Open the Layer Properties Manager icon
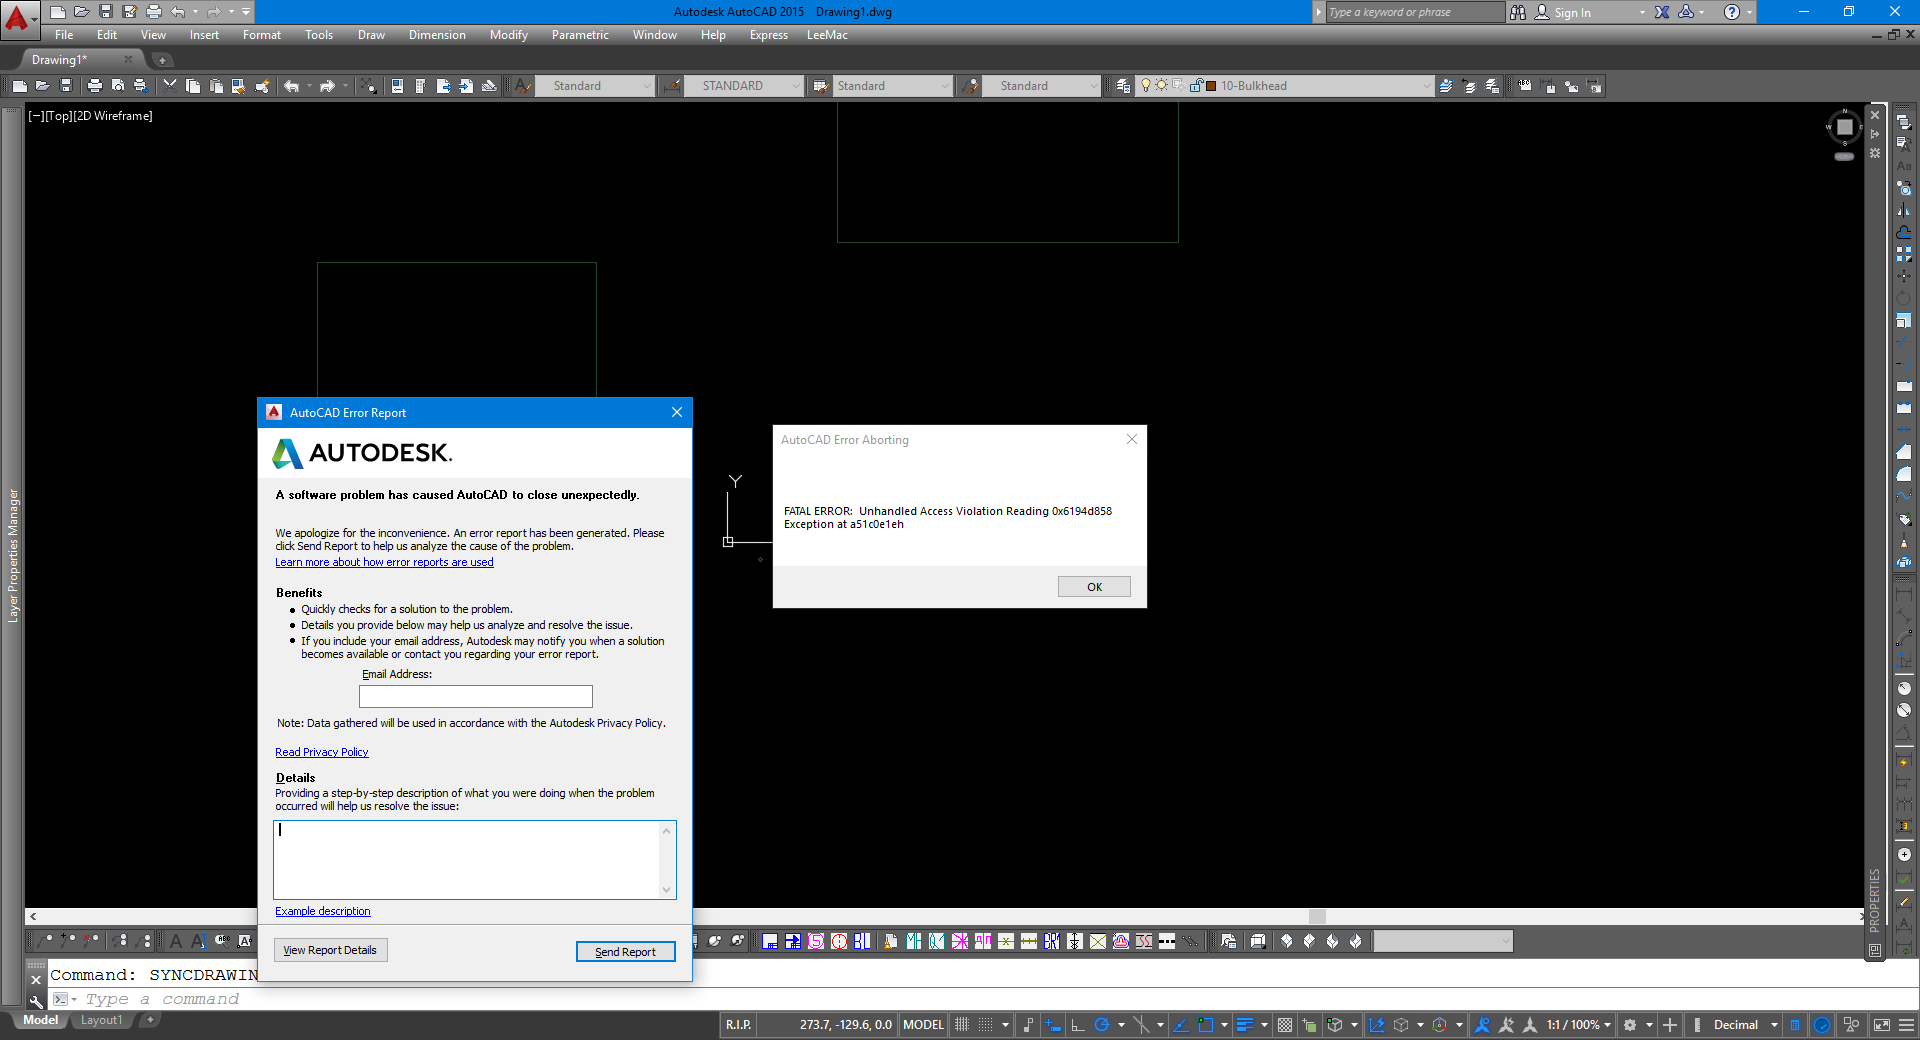This screenshot has height=1040, width=1920. click(x=1123, y=86)
